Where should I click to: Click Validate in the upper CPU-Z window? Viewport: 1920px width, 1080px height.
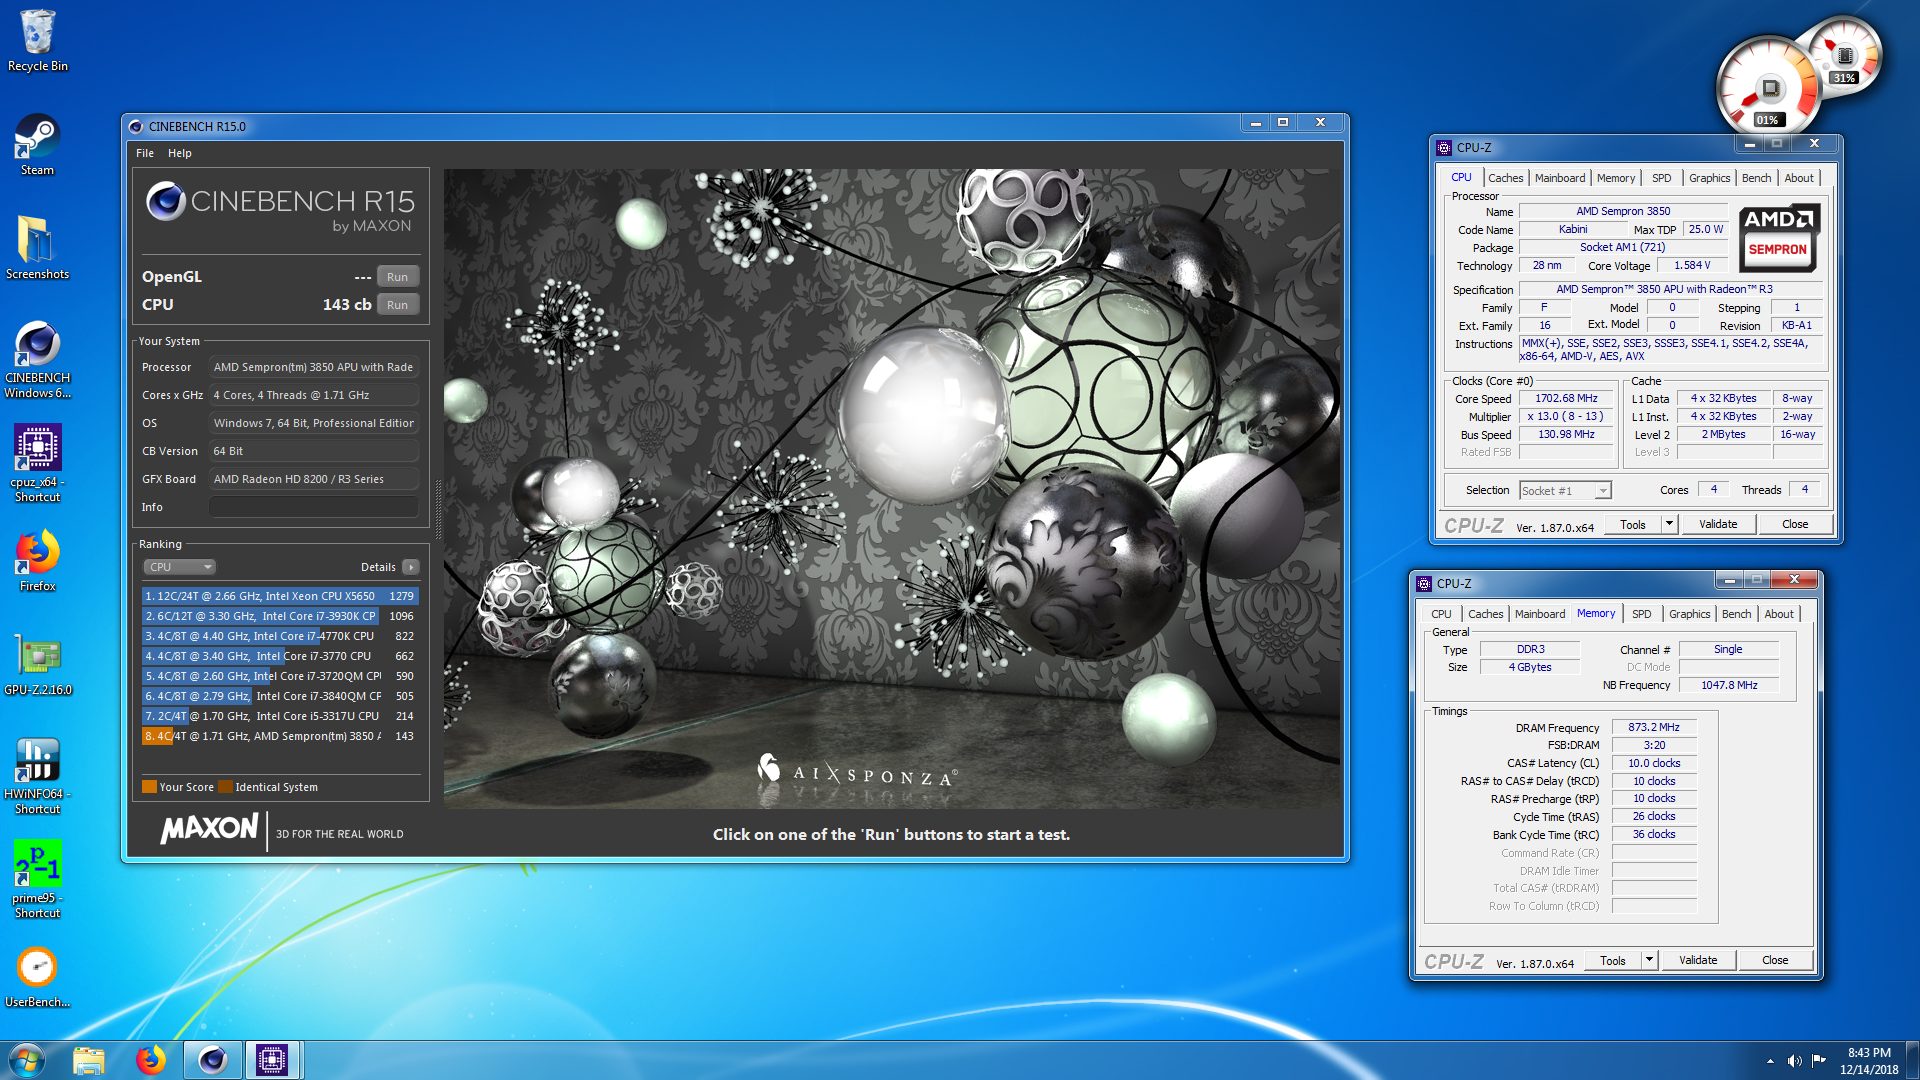[x=1718, y=524]
